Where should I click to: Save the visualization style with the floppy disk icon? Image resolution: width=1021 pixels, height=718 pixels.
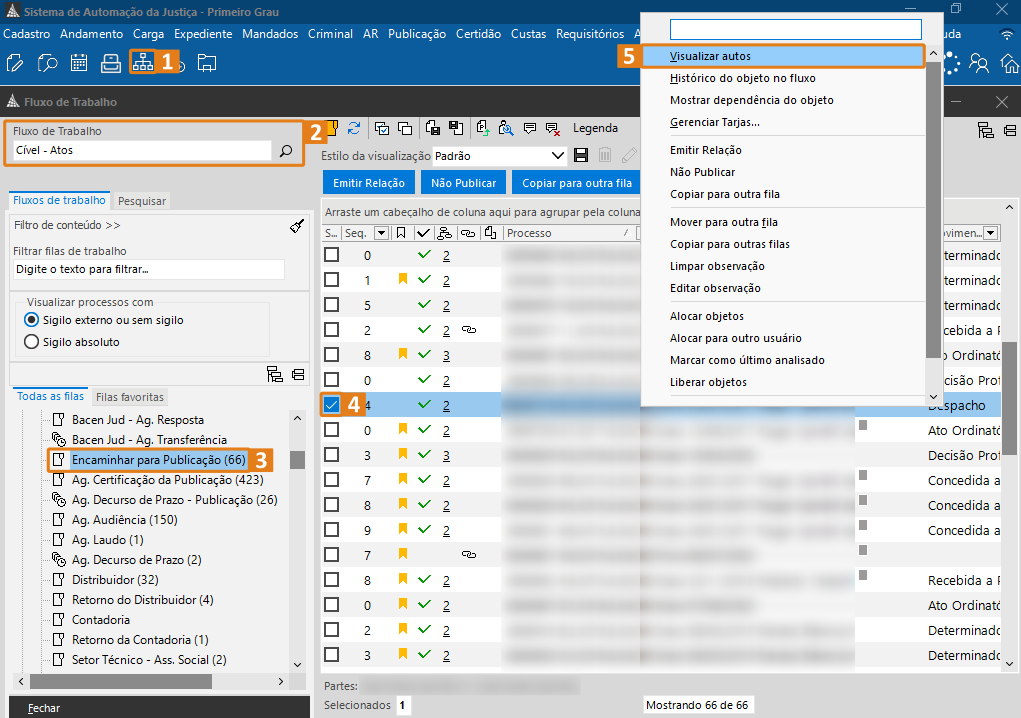pos(581,156)
